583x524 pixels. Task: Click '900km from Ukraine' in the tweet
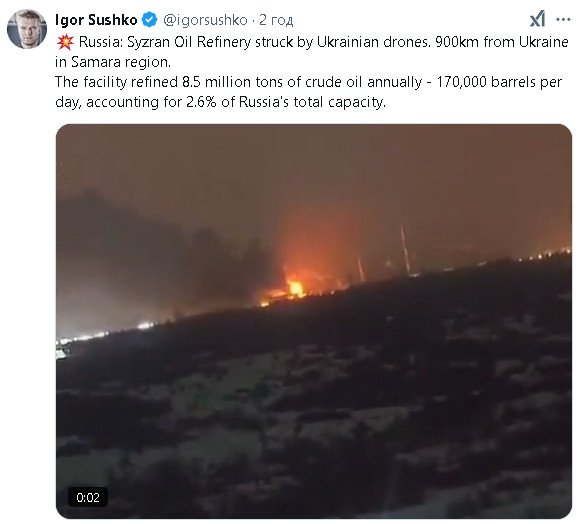click(x=502, y=42)
